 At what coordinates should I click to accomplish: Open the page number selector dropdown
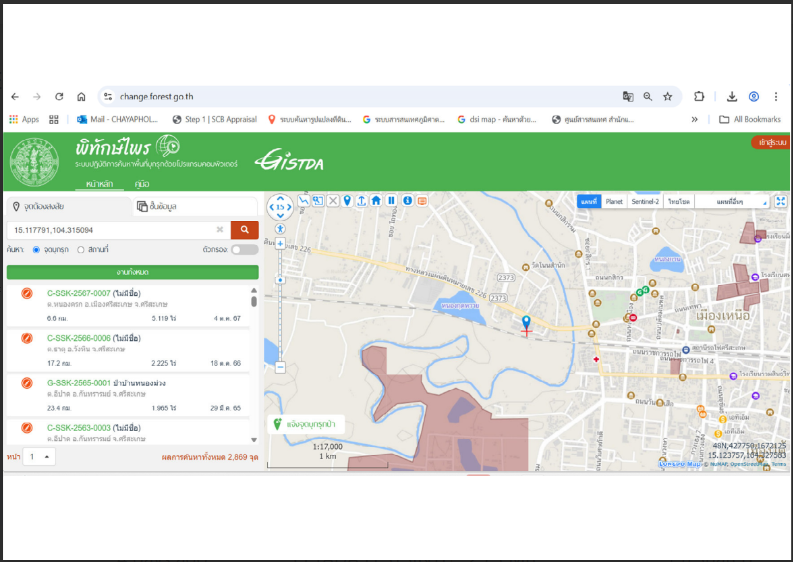39,457
